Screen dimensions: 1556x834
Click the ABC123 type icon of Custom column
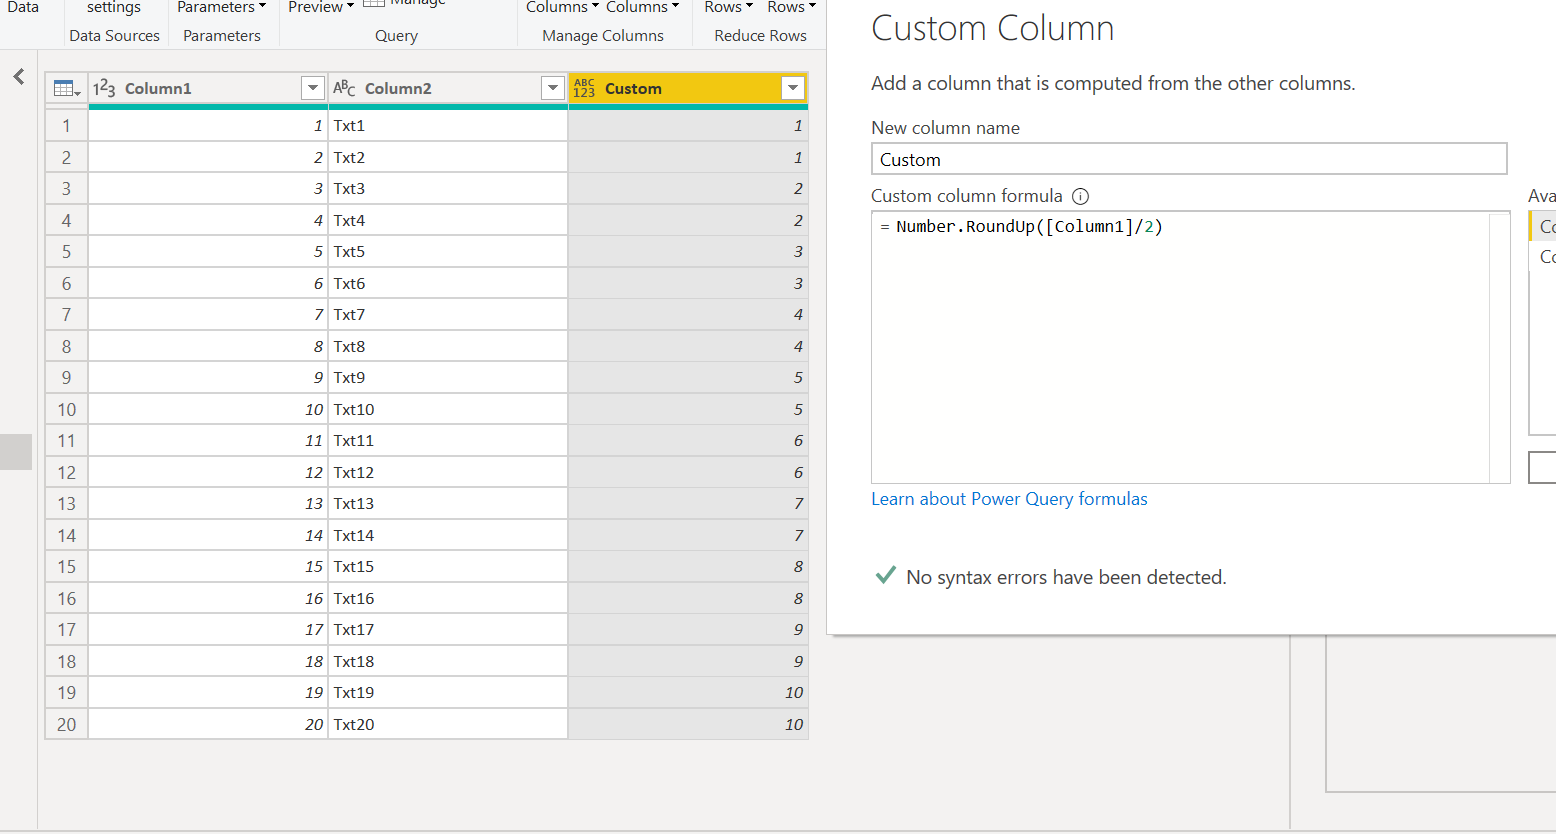point(584,89)
